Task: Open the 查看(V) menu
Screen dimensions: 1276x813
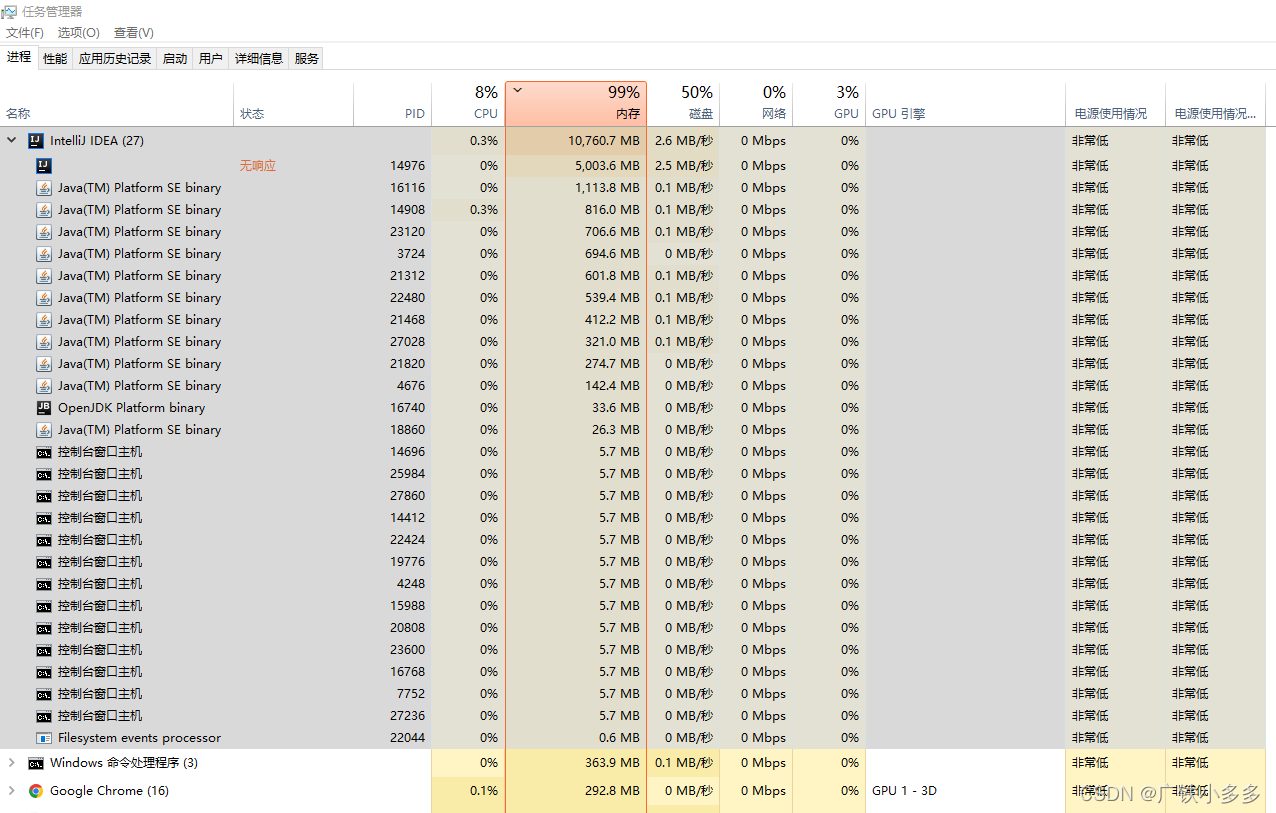Action: point(134,33)
